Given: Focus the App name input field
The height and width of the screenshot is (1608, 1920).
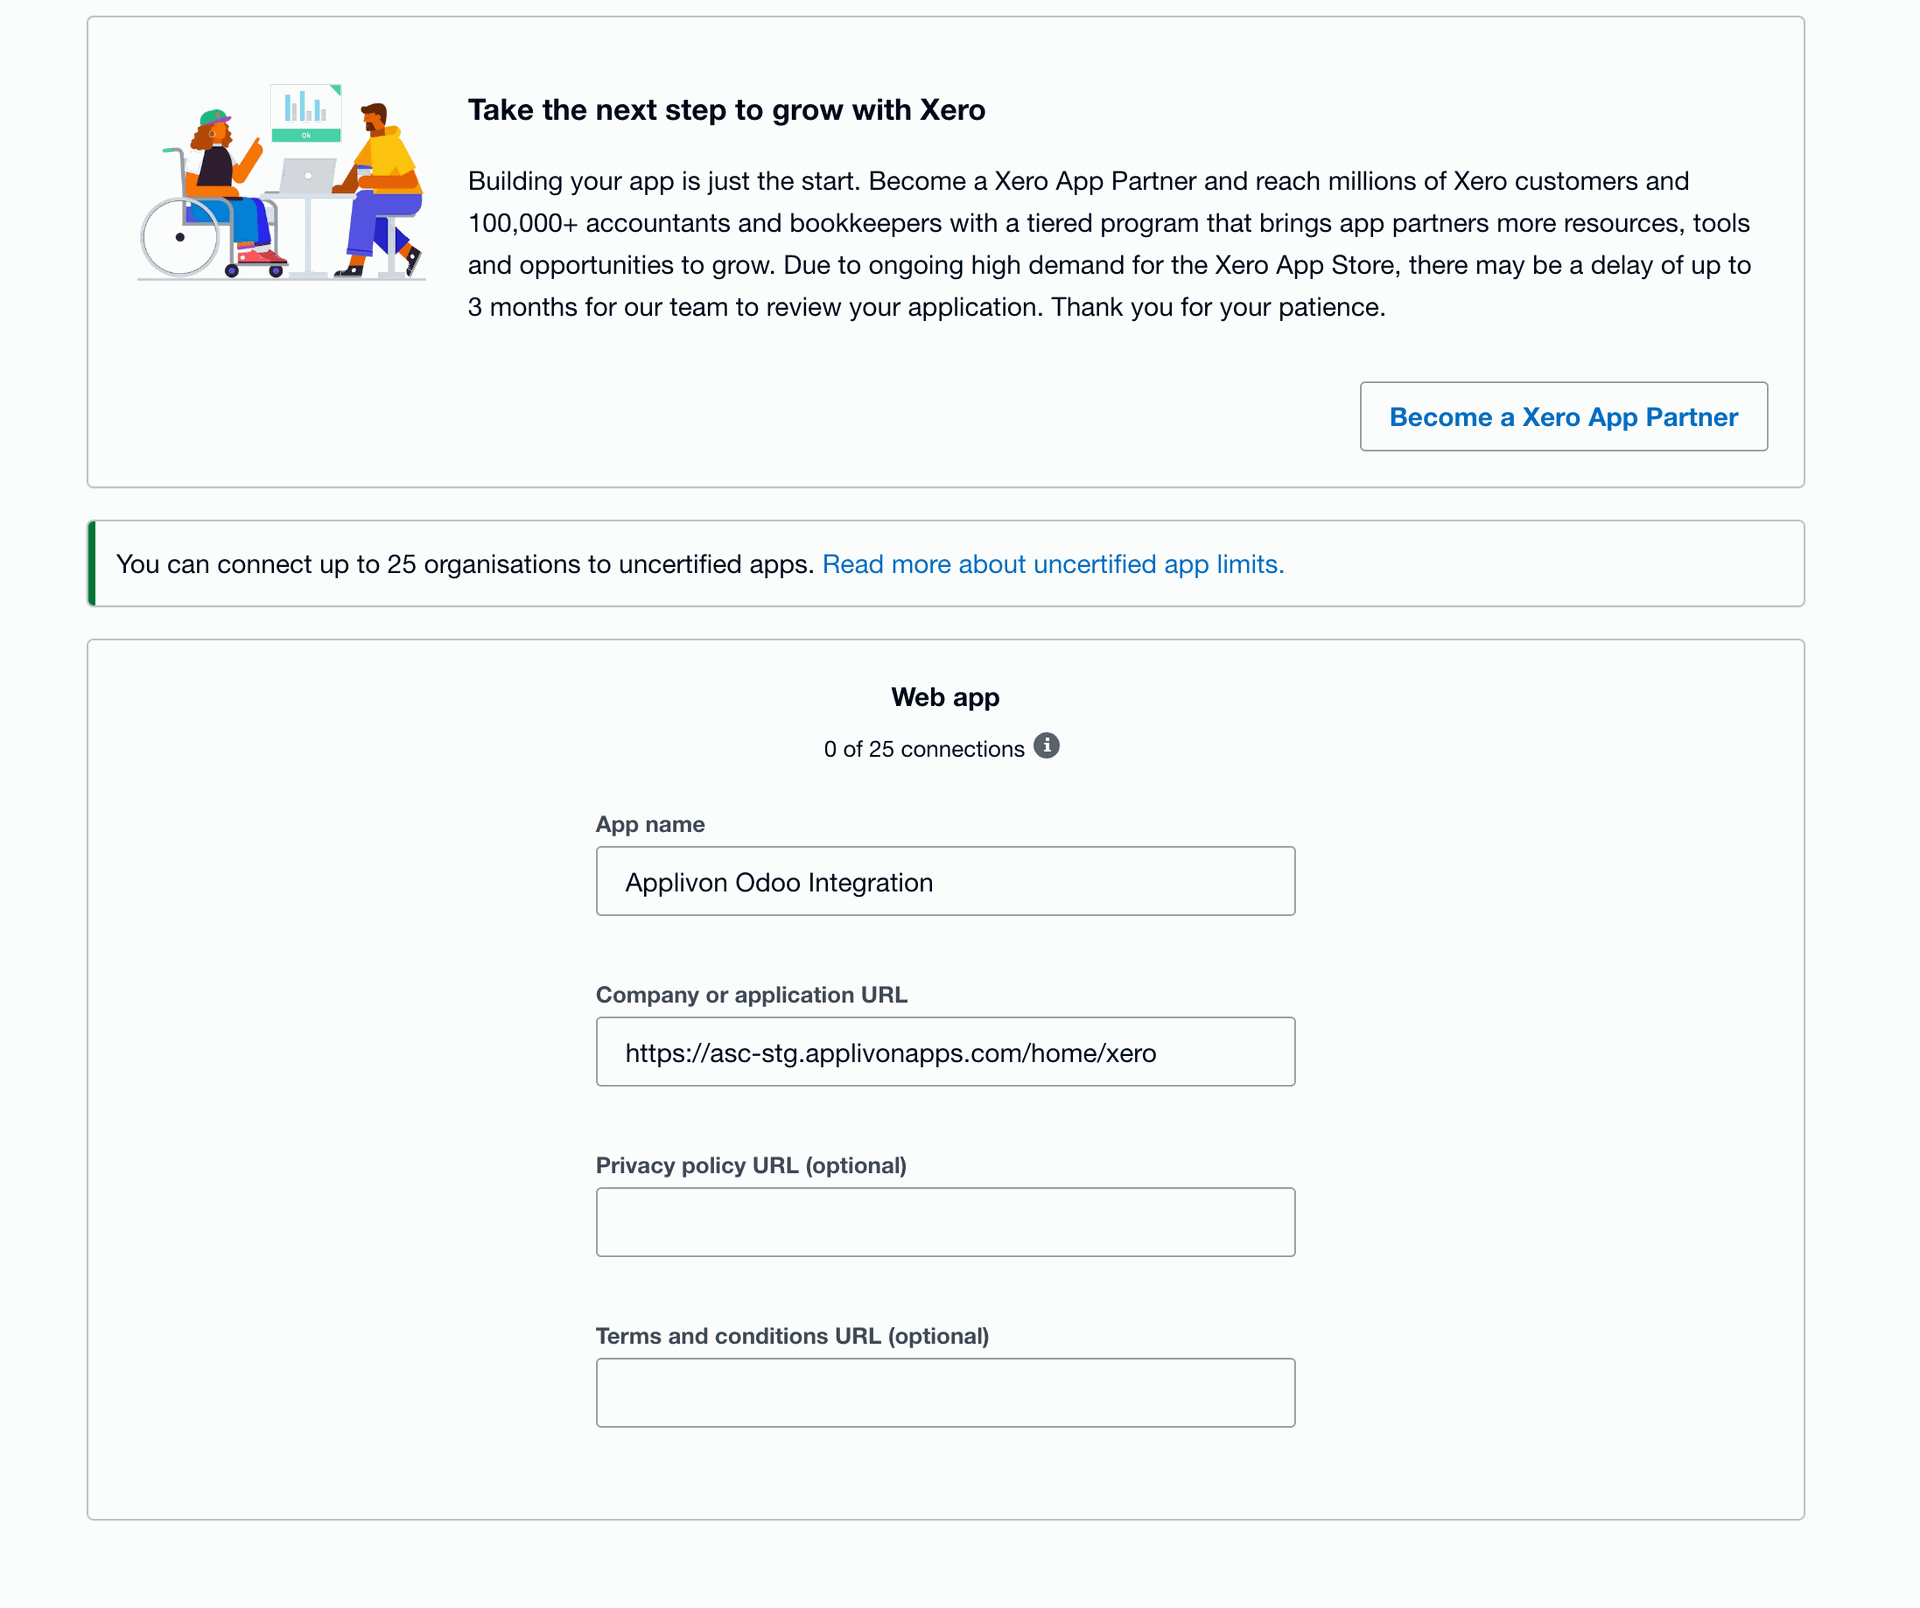Looking at the screenshot, I should (945, 882).
